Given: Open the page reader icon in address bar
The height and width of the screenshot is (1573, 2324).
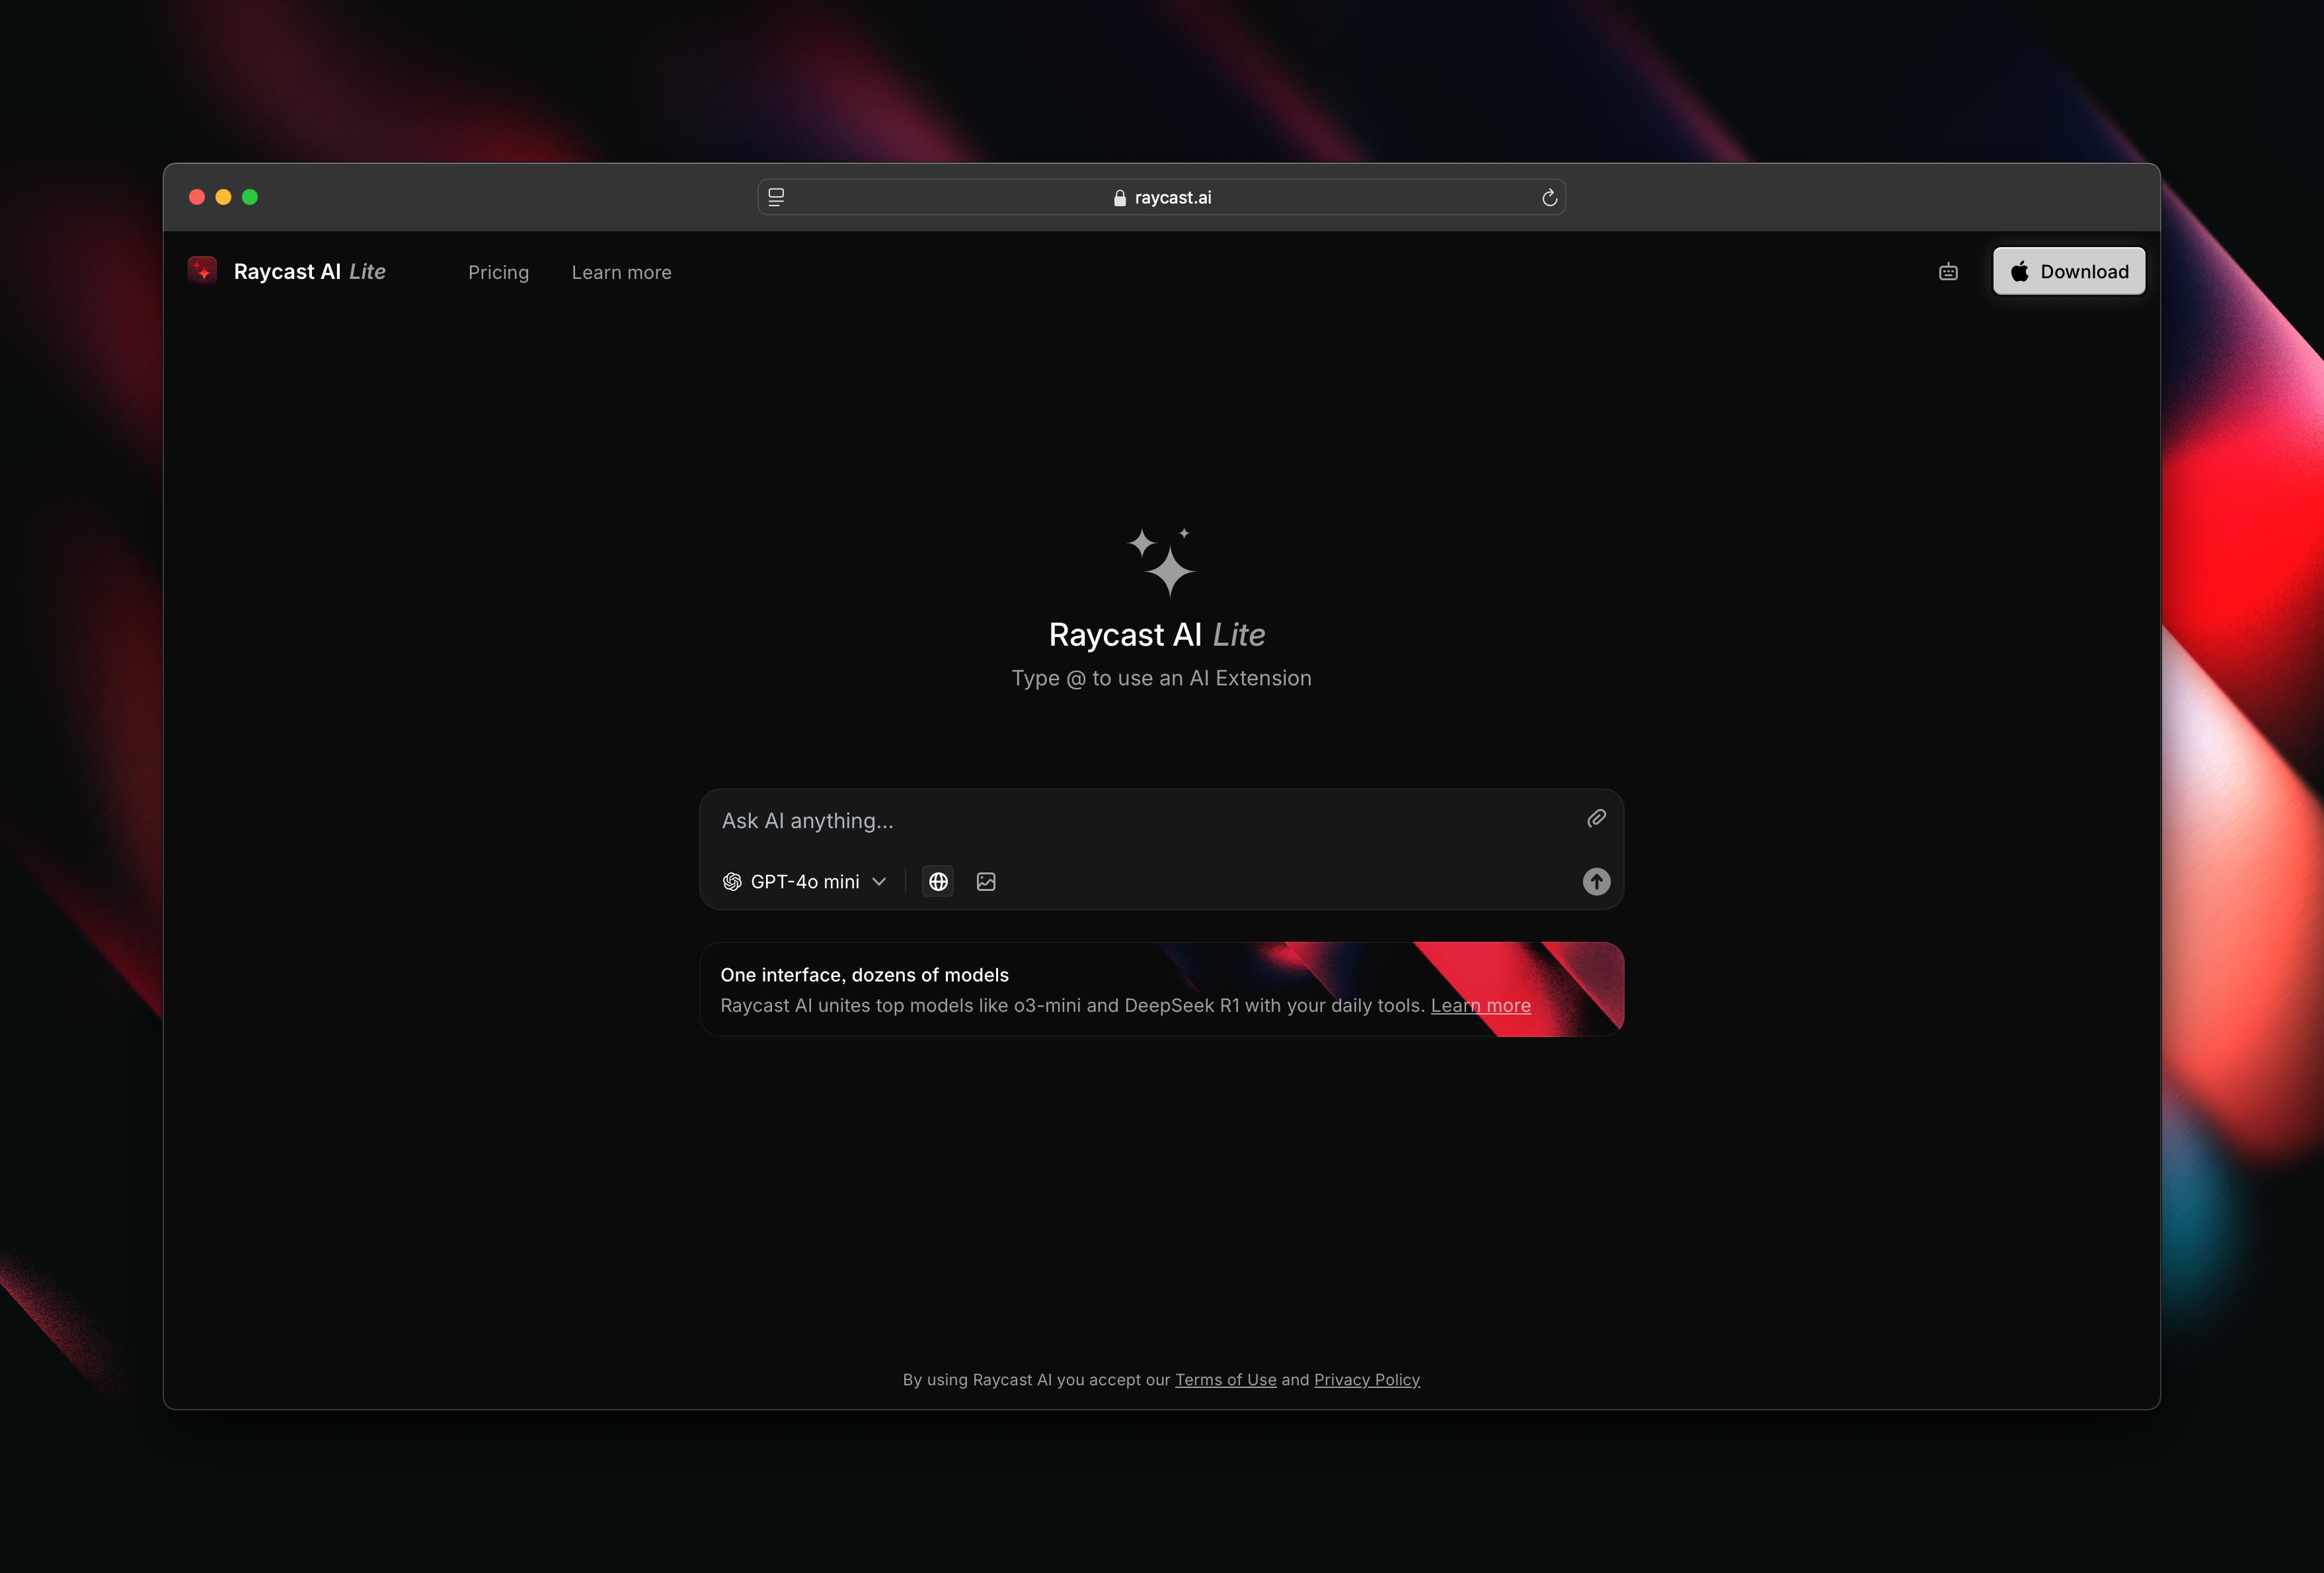Looking at the screenshot, I should [776, 198].
